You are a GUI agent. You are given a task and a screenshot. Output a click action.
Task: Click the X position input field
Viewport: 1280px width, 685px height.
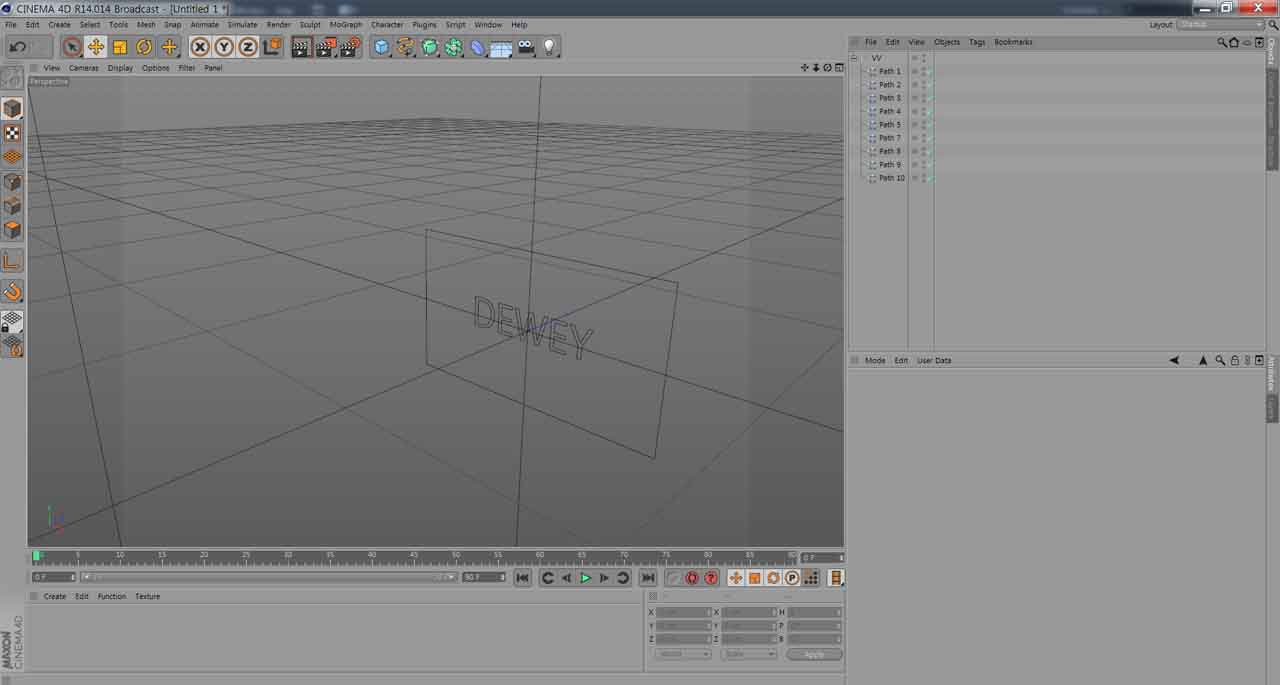tap(684, 612)
